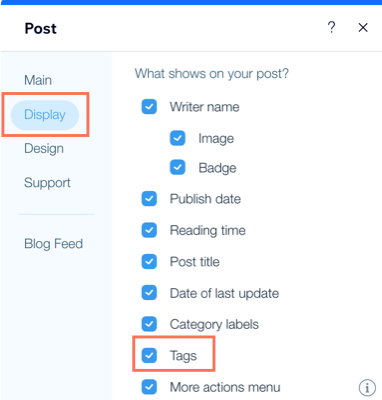Viewport: 382px width, 400px height.
Task: Disable the Badge checkbox
Action: [x=177, y=167]
